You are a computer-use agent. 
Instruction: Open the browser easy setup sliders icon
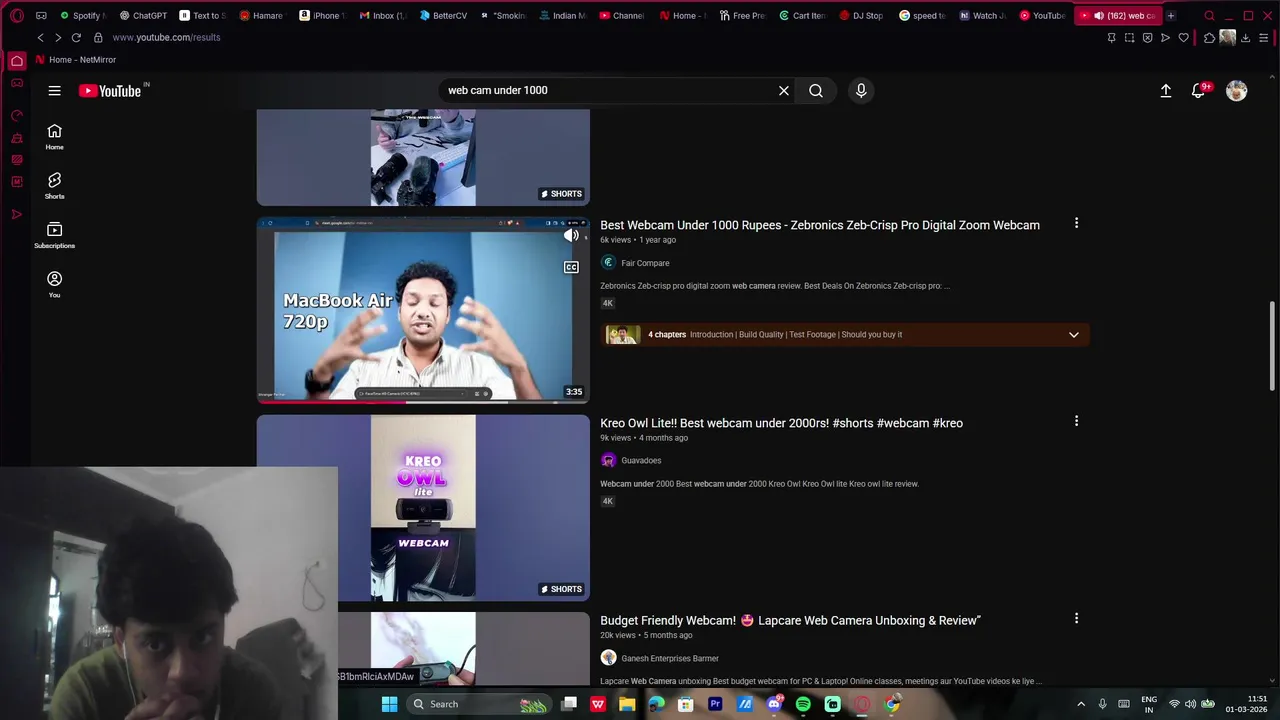pos(1265,37)
